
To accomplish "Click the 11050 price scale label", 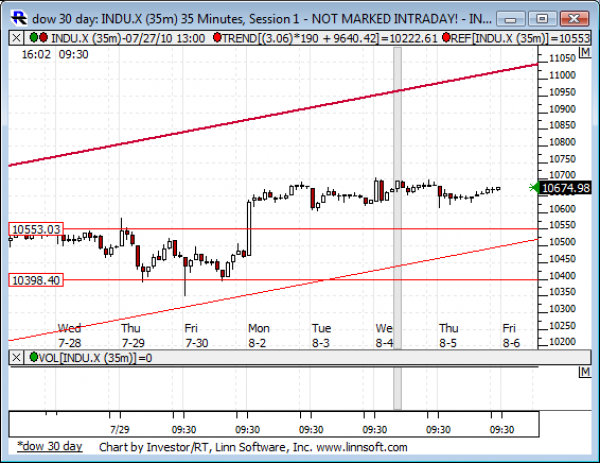I will (x=562, y=58).
